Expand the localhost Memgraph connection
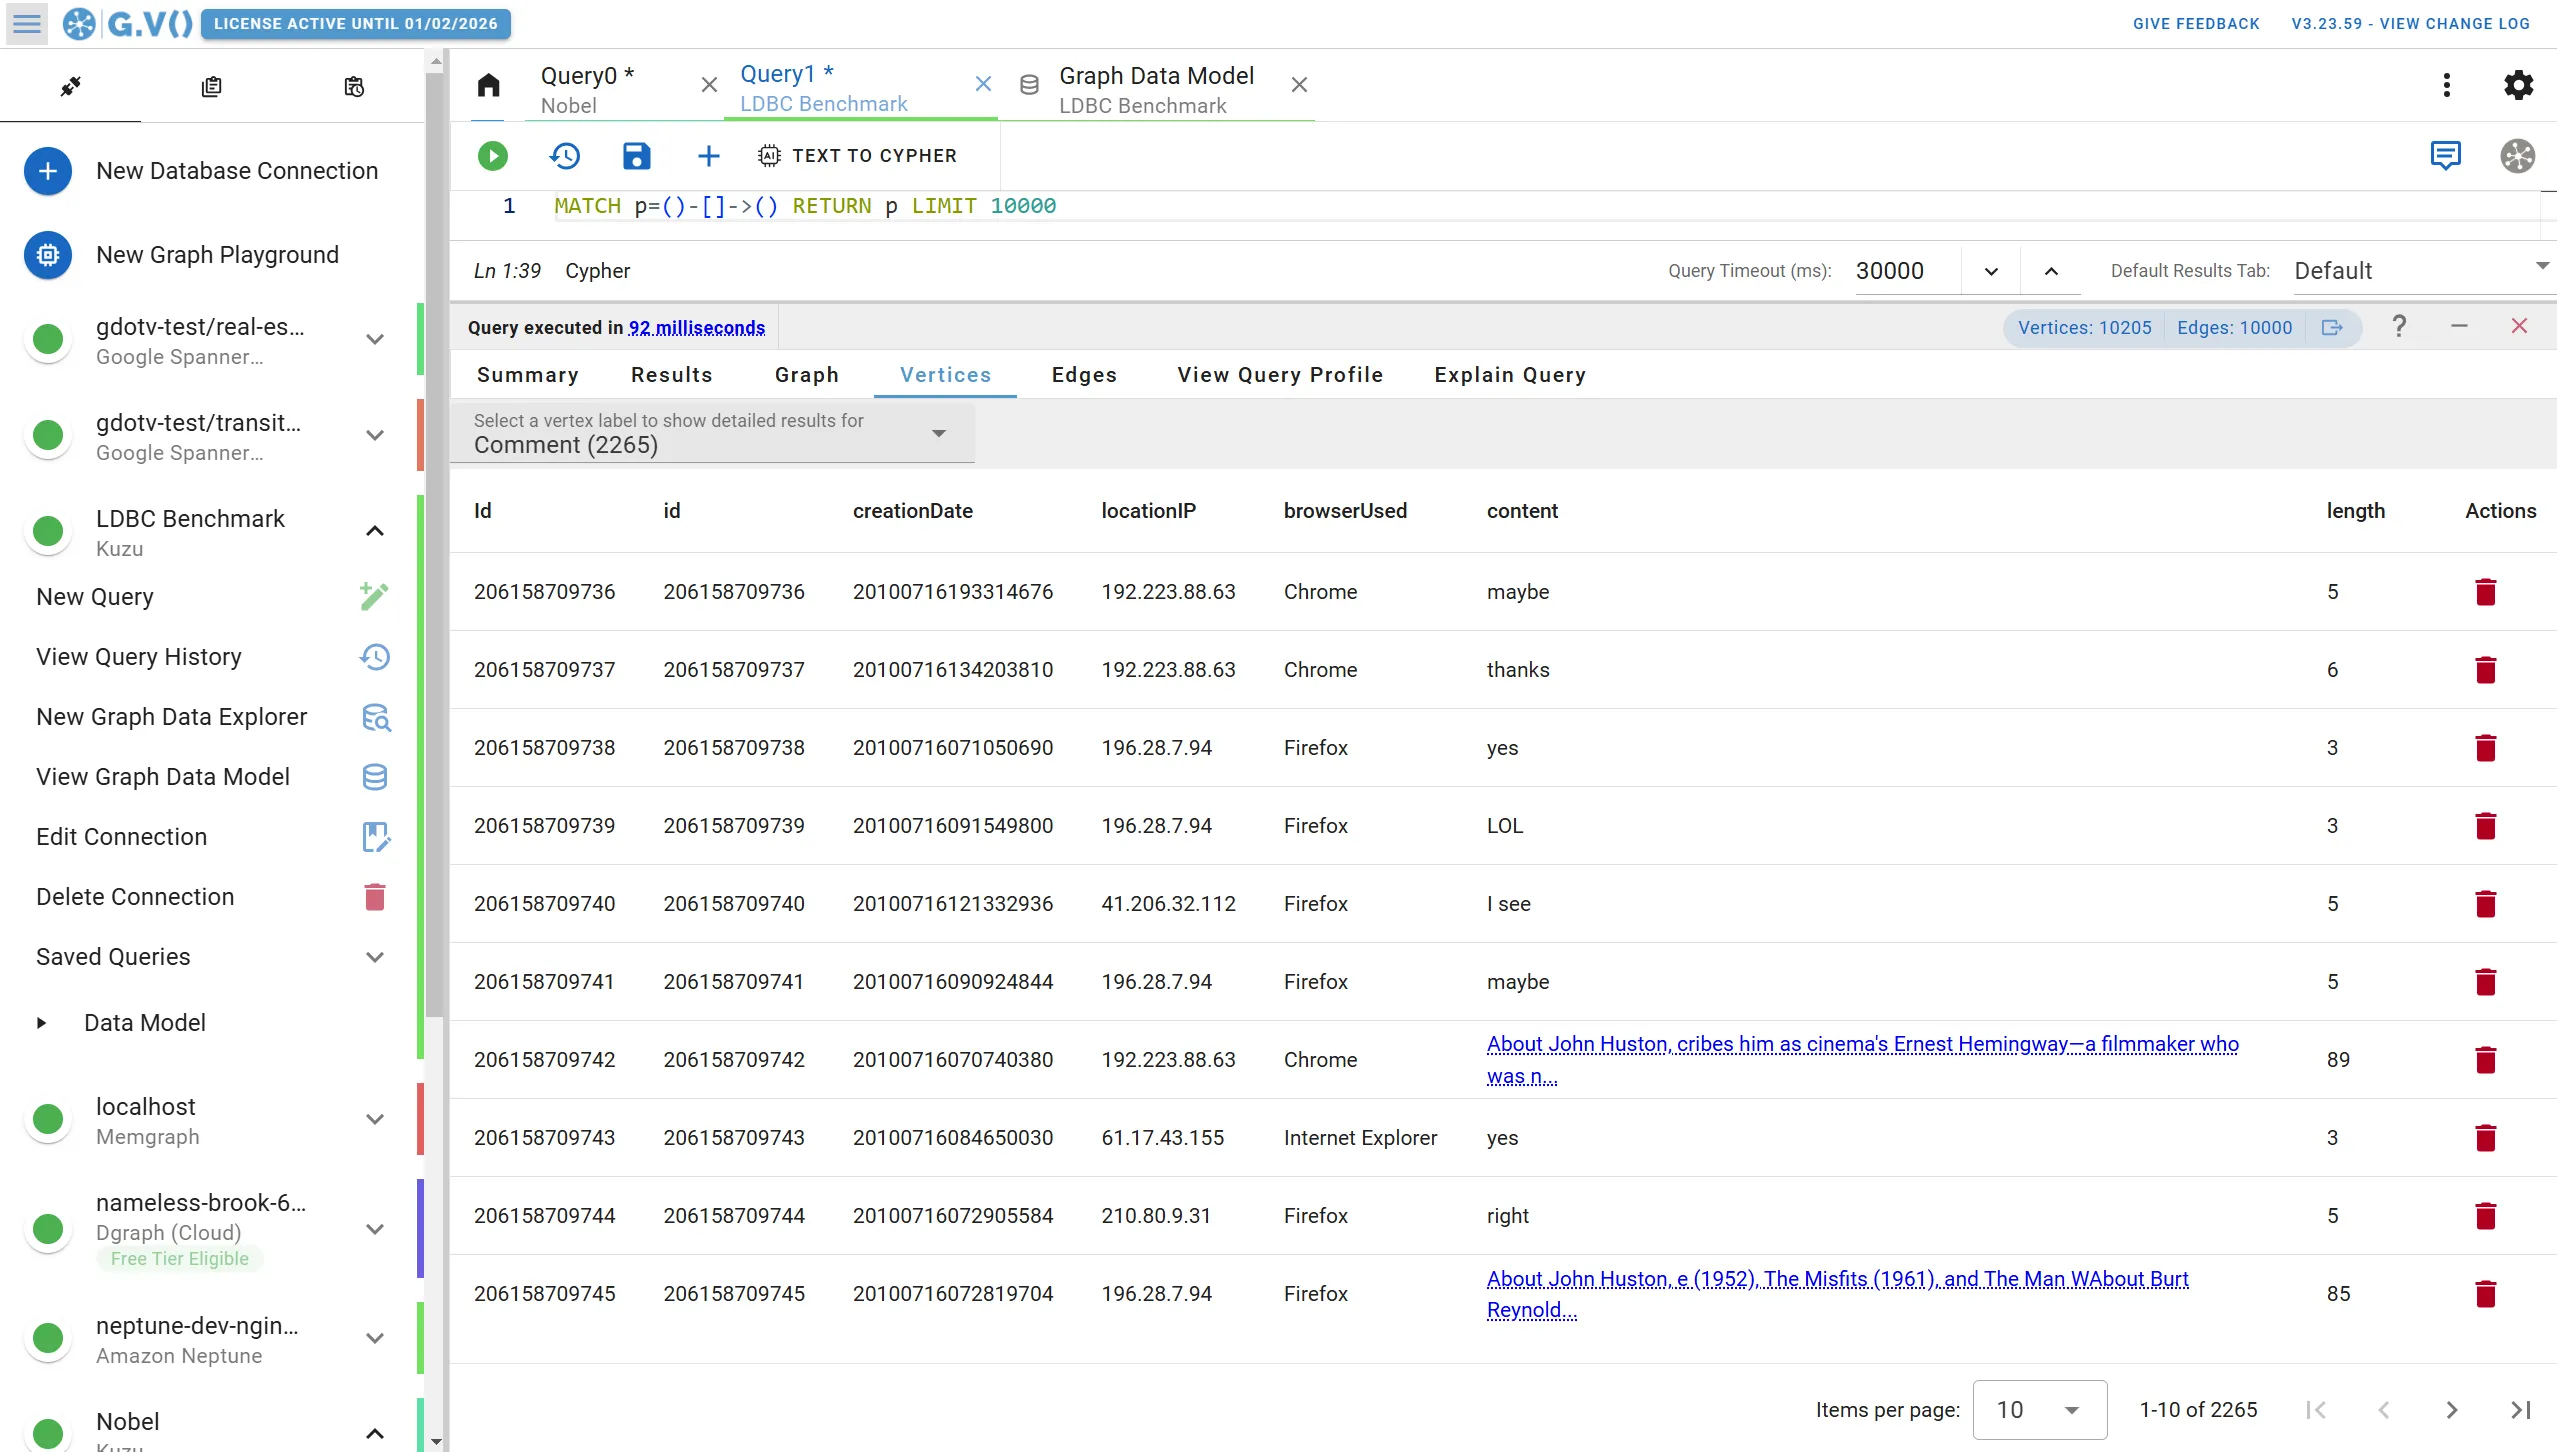2557x1452 pixels. 375,1119
